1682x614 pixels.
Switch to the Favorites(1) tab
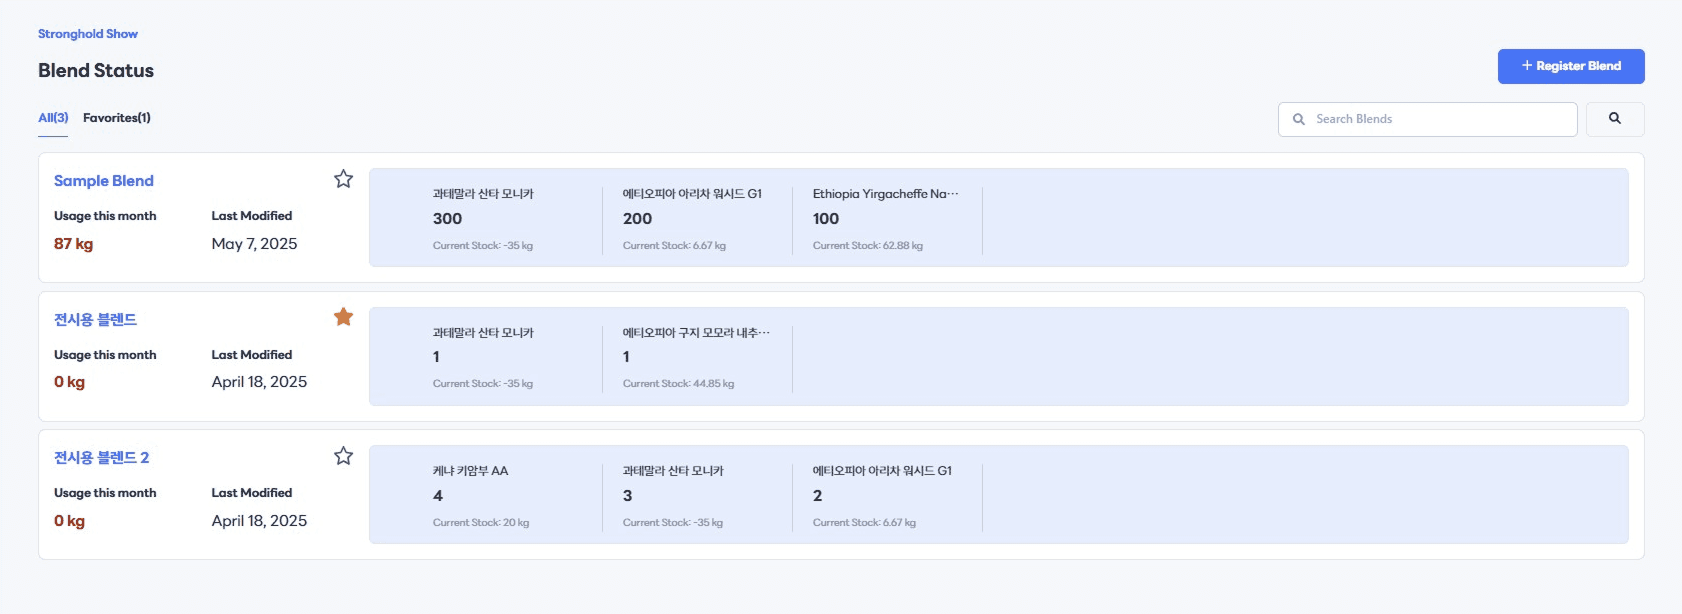(x=117, y=118)
